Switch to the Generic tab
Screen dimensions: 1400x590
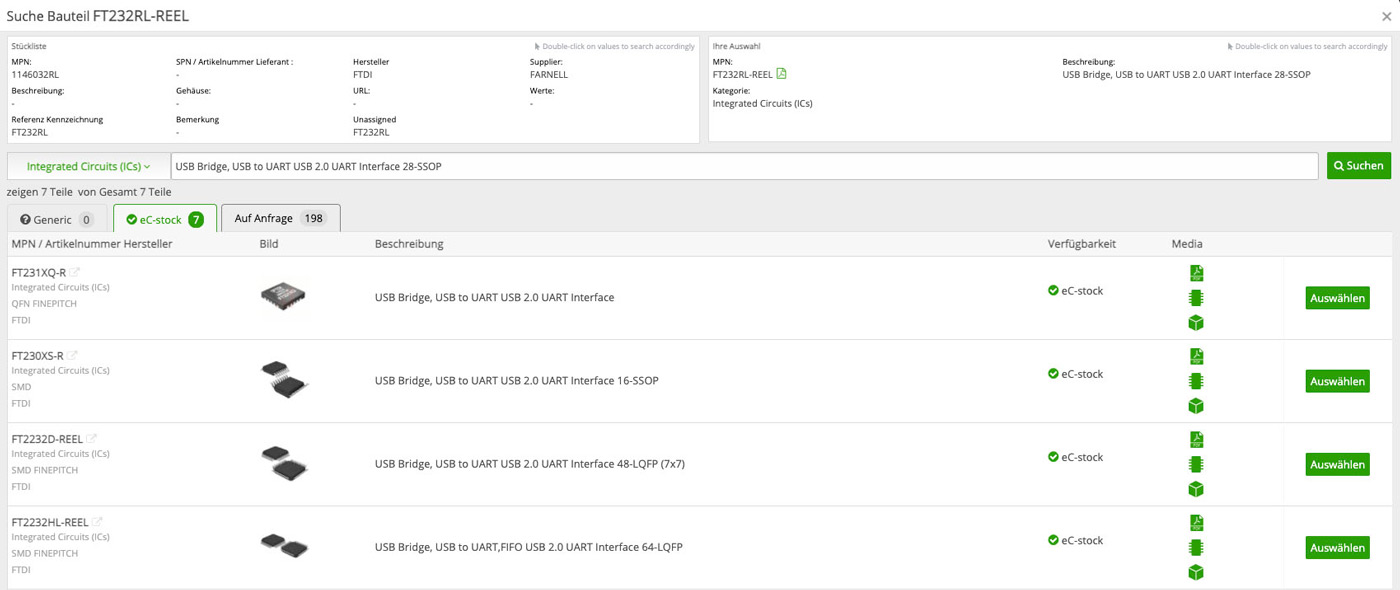pyautogui.click(x=56, y=219)
